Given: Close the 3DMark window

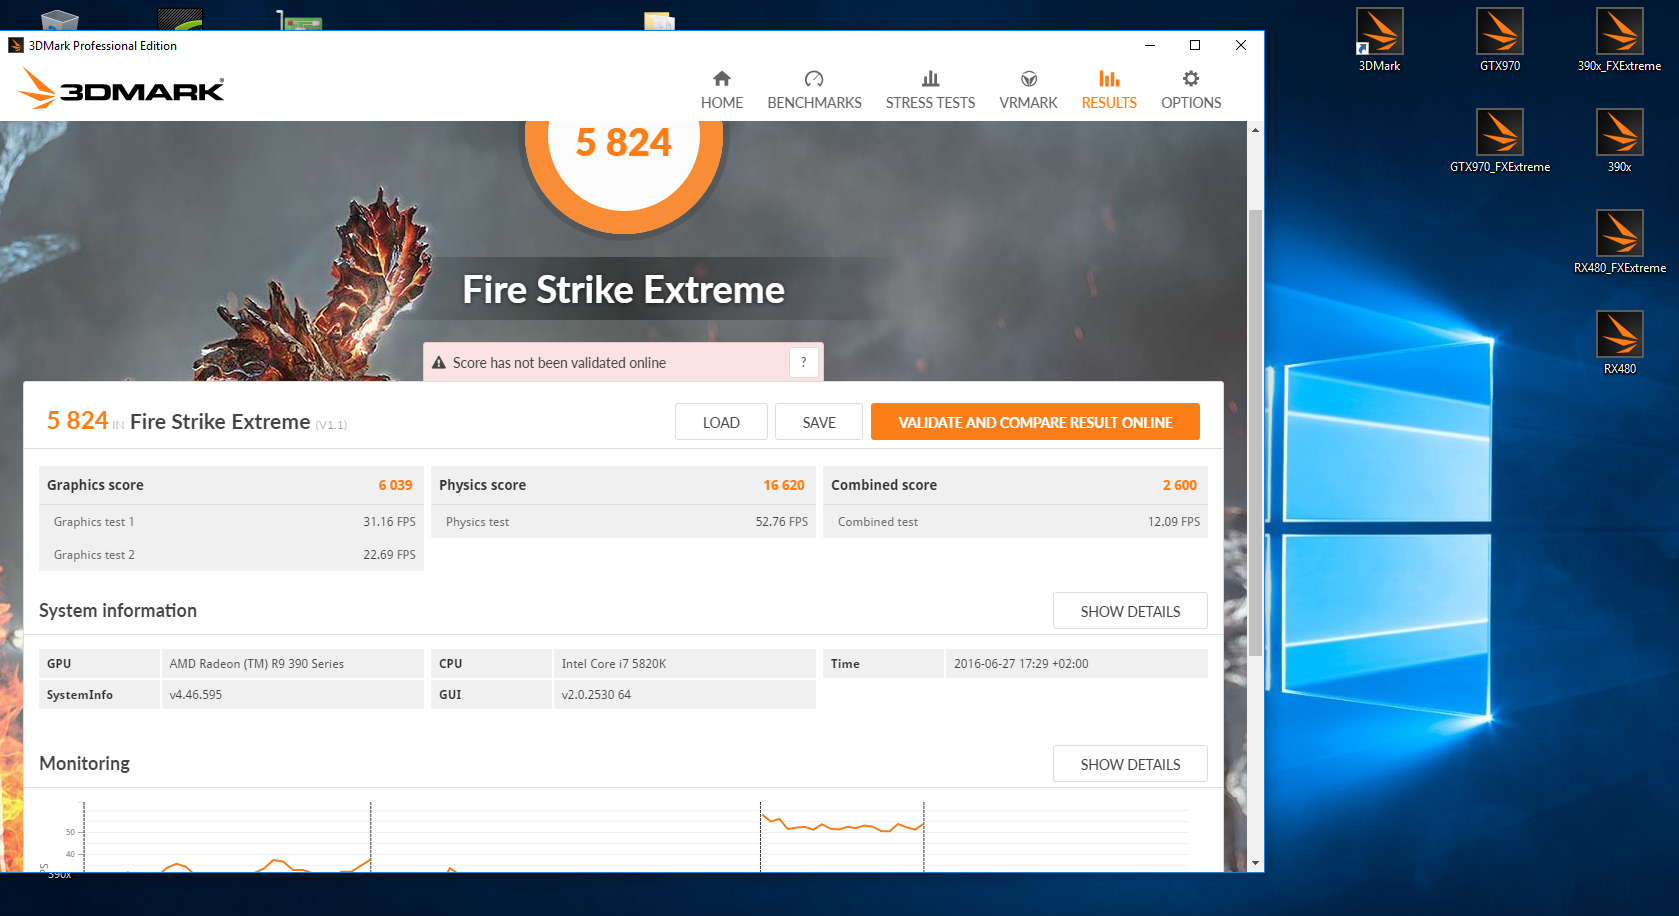Looking at the screenshot, I should (x=1241, y=45).
